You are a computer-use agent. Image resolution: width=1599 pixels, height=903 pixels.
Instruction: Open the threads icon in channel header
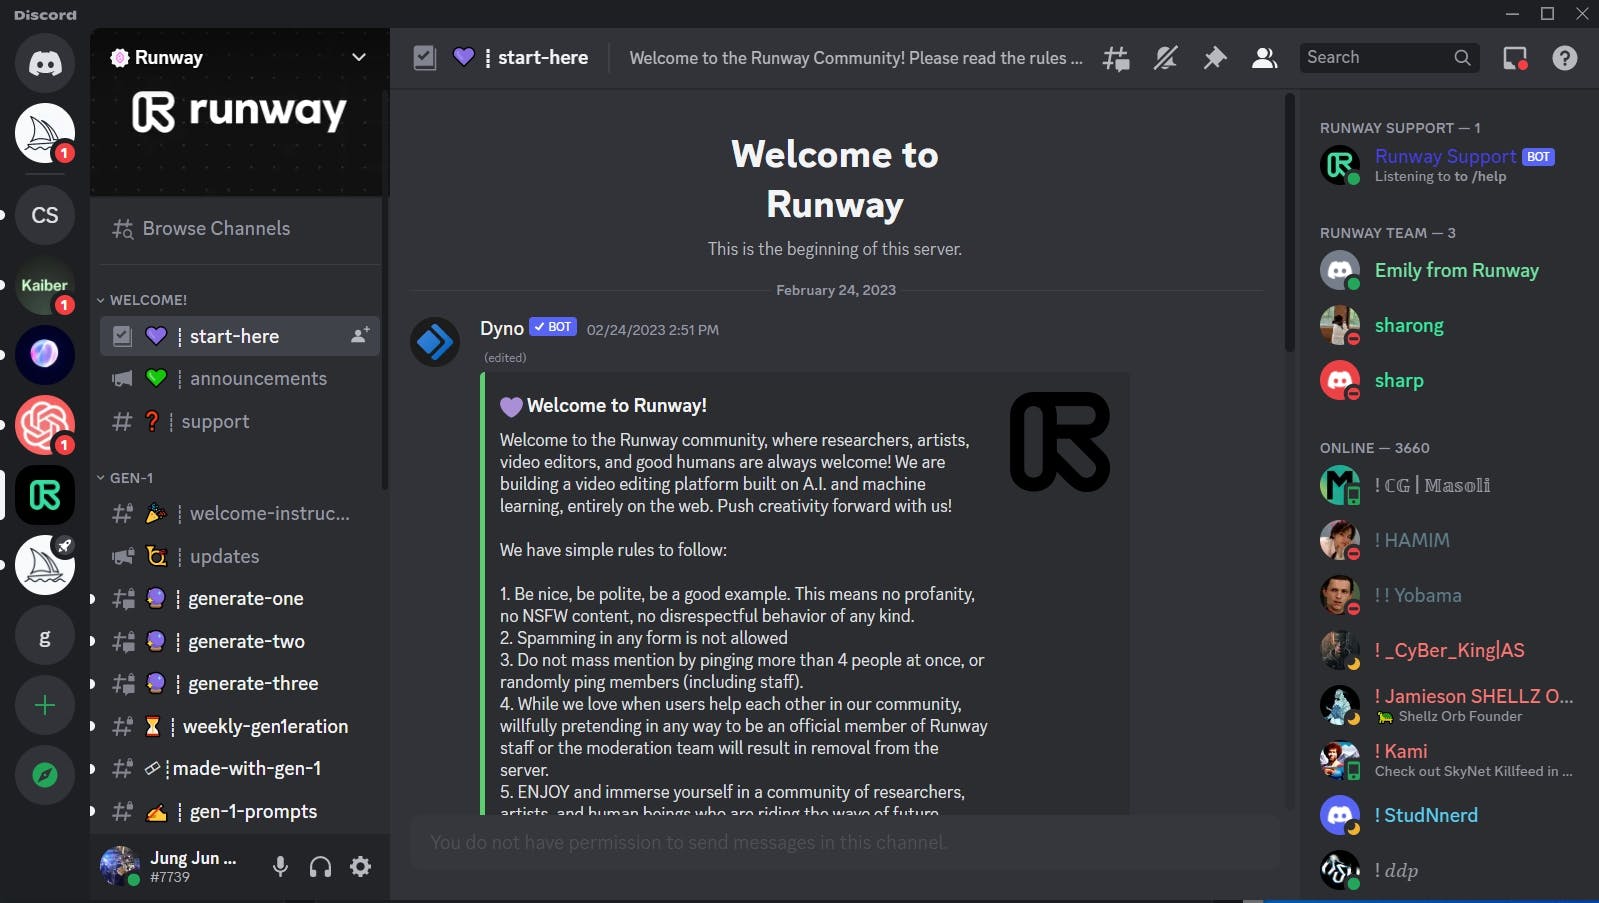click(1116, 58)
